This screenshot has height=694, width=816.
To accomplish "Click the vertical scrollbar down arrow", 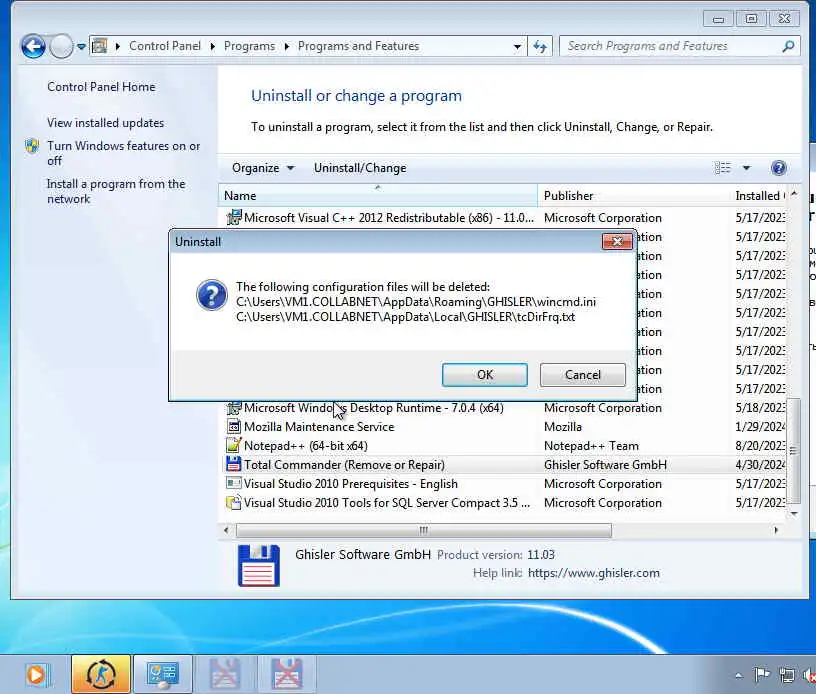I will pyautogui.click(x=794, y=513).
